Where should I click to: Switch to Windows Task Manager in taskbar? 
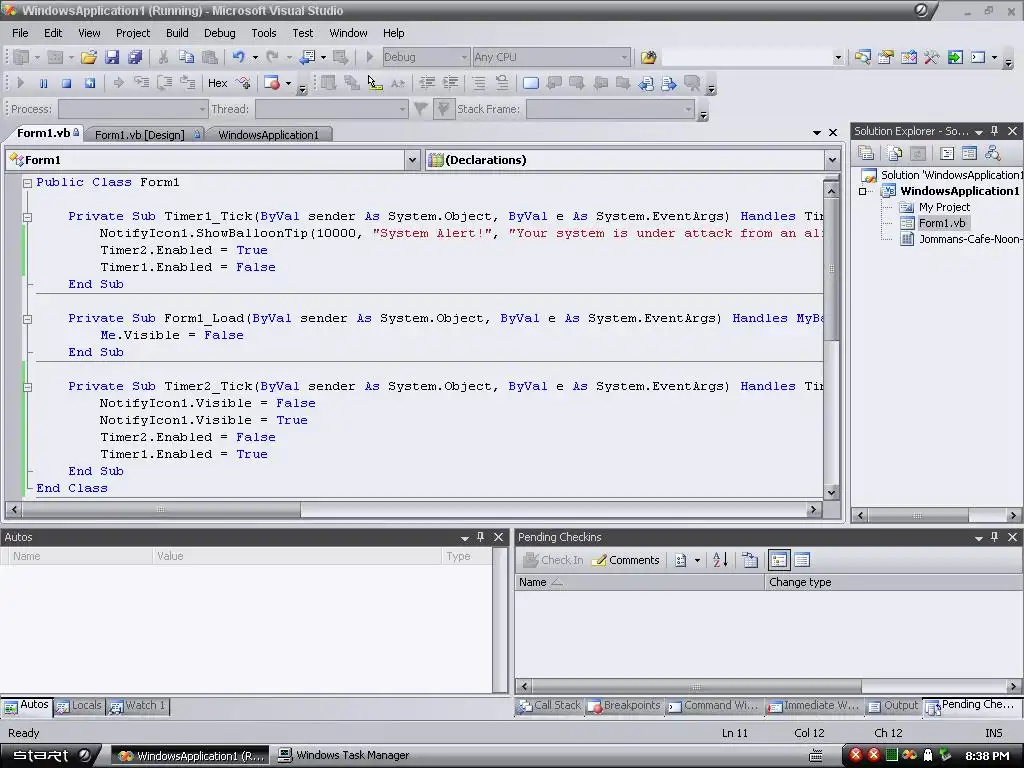click(x=344, y=756)
